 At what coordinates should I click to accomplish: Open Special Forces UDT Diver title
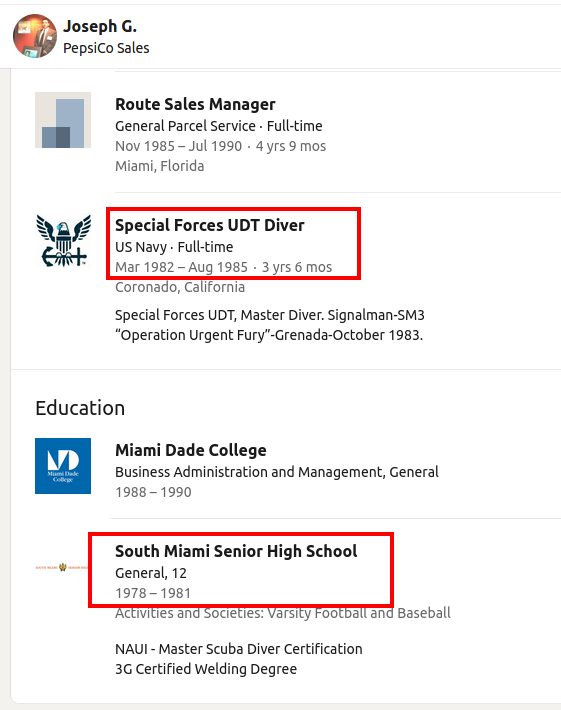point(210,225)
